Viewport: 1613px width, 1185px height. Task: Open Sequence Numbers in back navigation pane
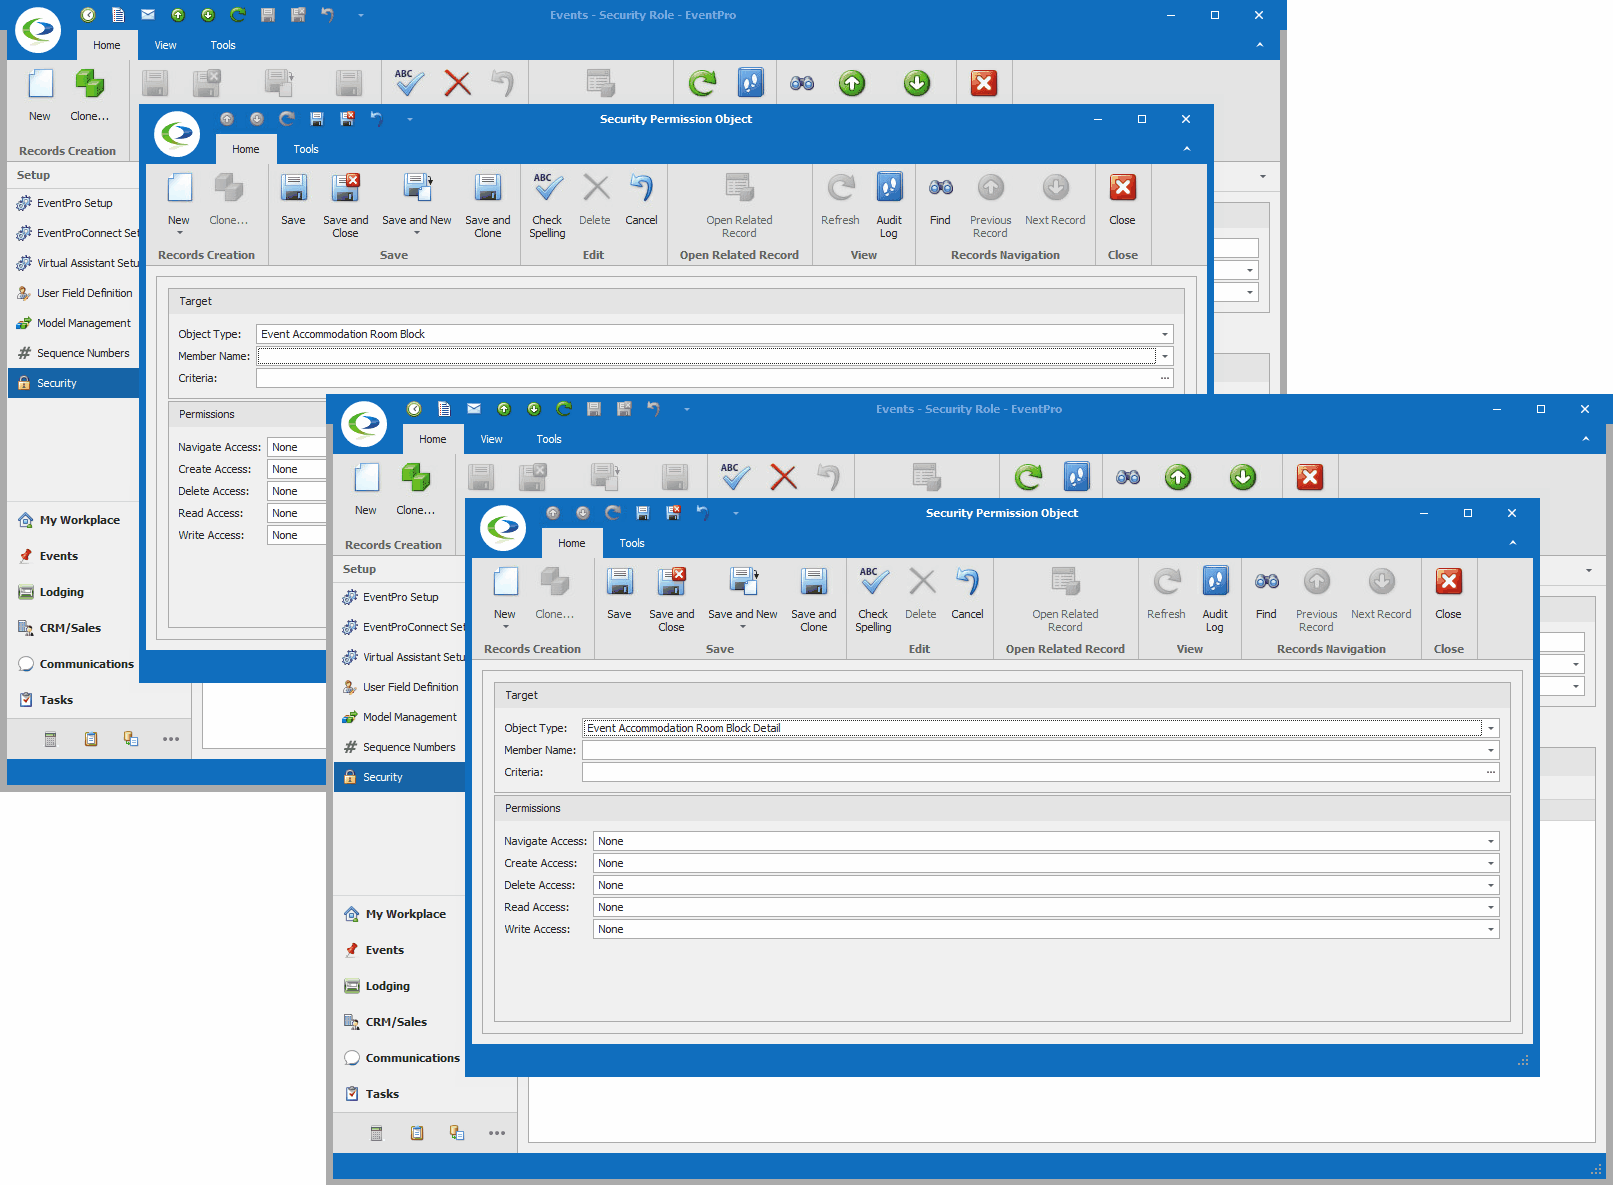[74, 353]
